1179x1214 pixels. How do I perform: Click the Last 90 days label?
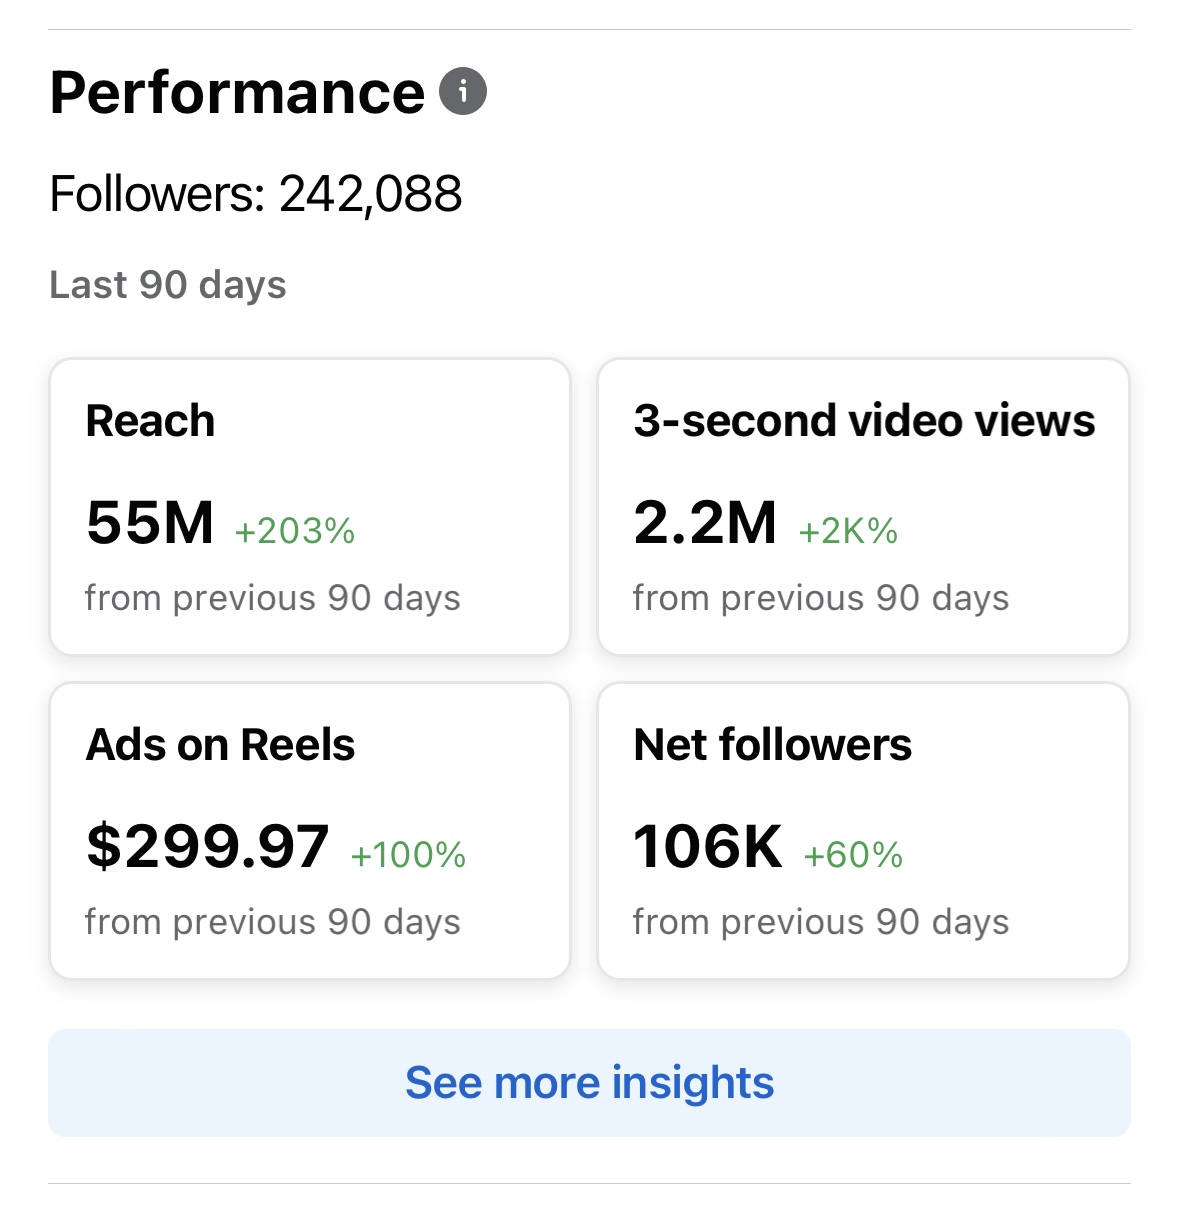pyautogui.click(x=167, y=284)
